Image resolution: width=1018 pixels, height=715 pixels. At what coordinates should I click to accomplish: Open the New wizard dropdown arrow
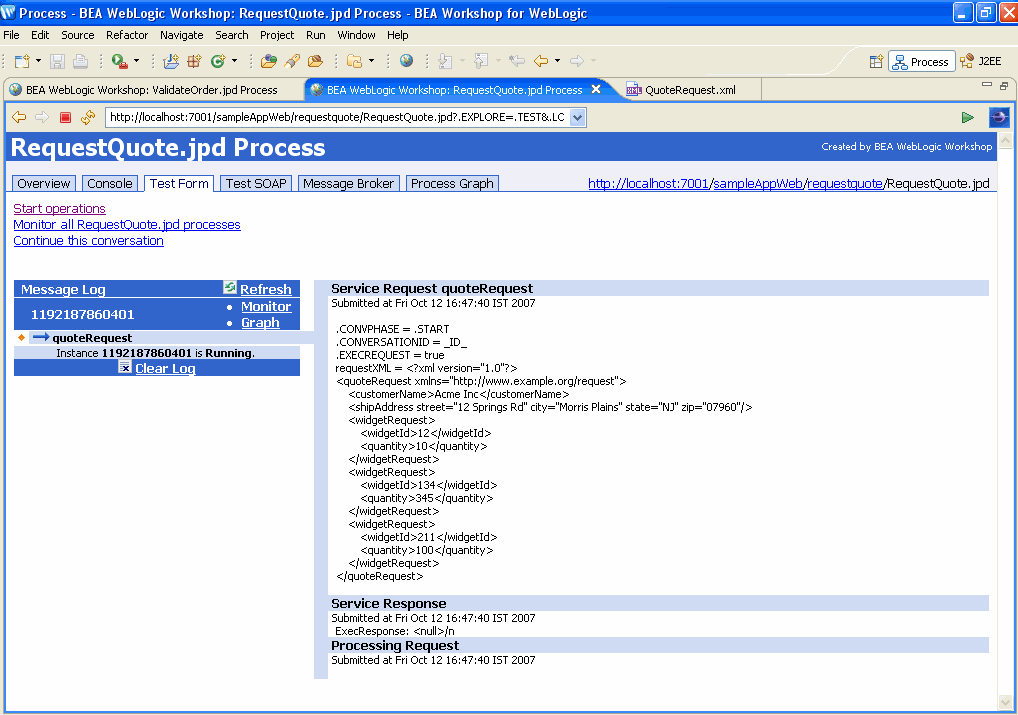(38, 61)
